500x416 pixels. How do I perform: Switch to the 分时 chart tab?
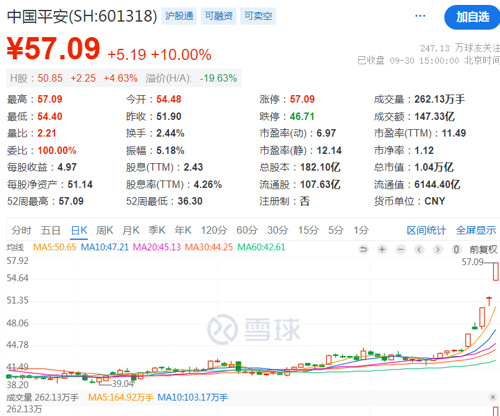tap(22, 230)
